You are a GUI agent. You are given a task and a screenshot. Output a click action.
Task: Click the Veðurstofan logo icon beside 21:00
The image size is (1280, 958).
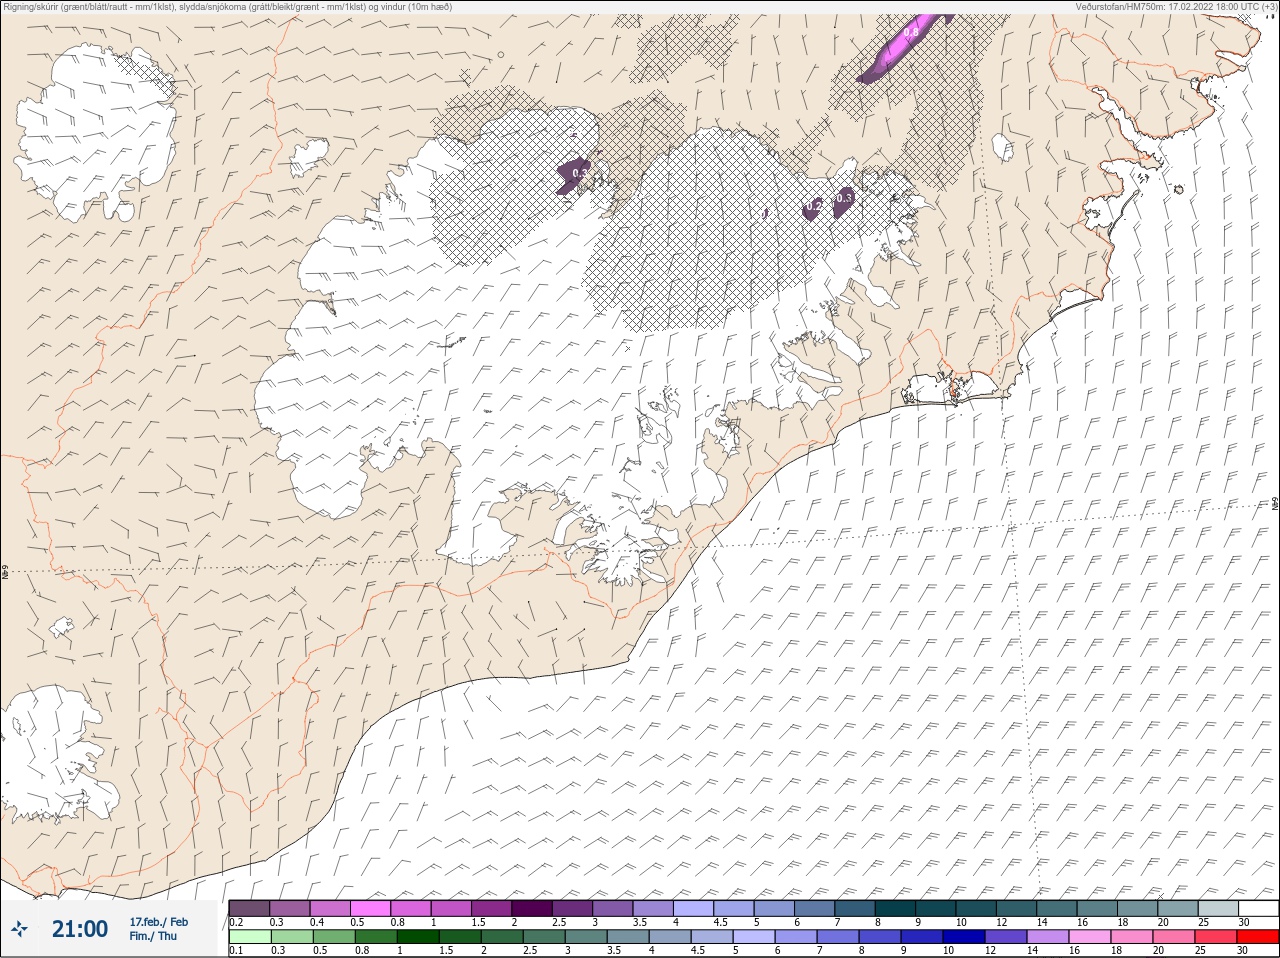pos(20,929)
